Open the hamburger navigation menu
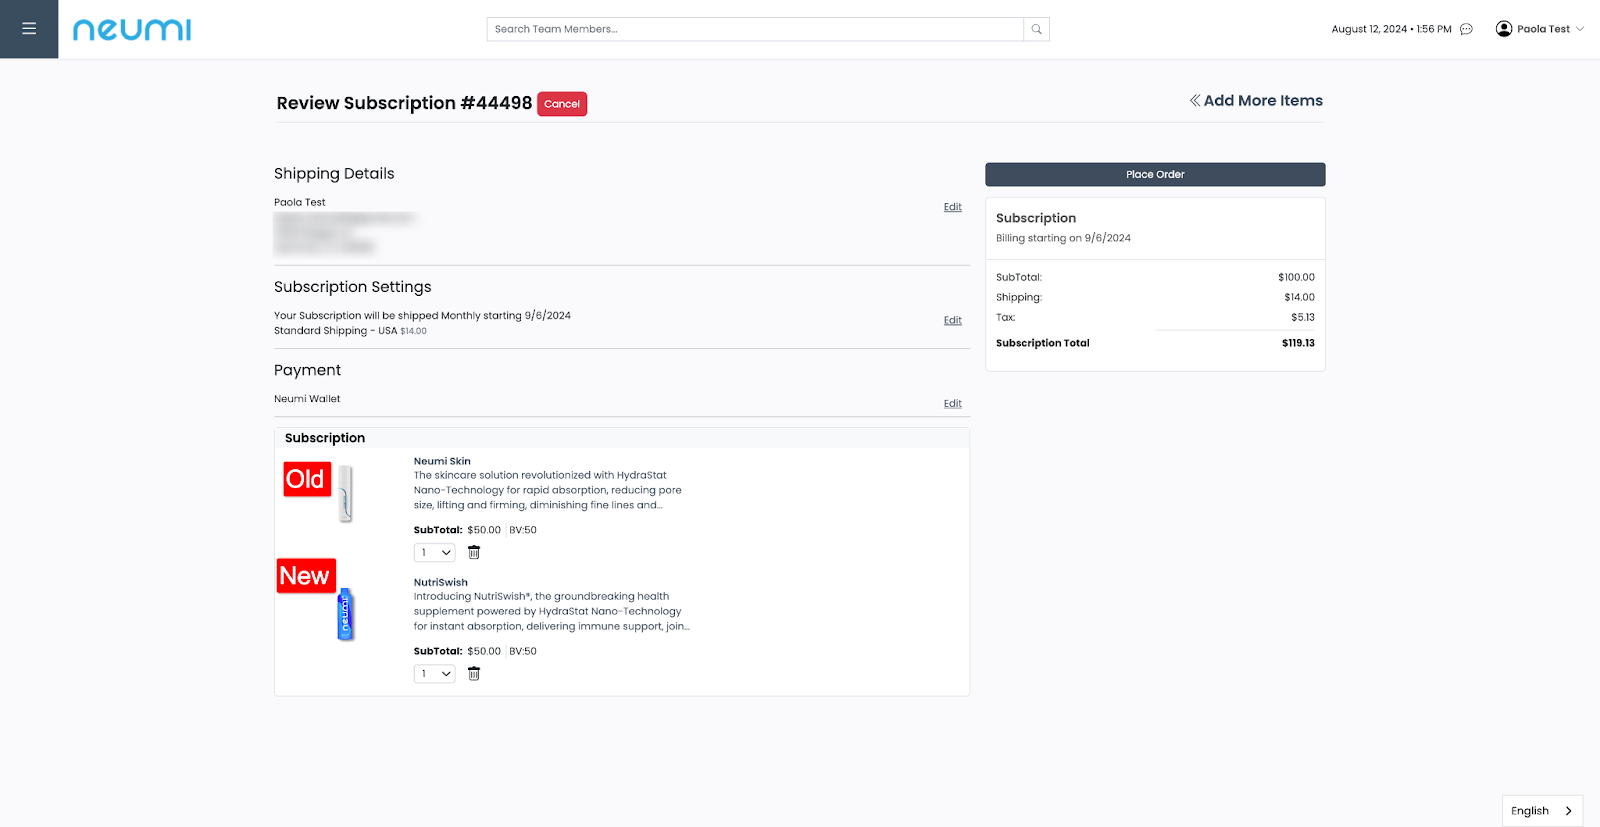The width and height of the screenshot is (1600, 827). pos(29,29)
